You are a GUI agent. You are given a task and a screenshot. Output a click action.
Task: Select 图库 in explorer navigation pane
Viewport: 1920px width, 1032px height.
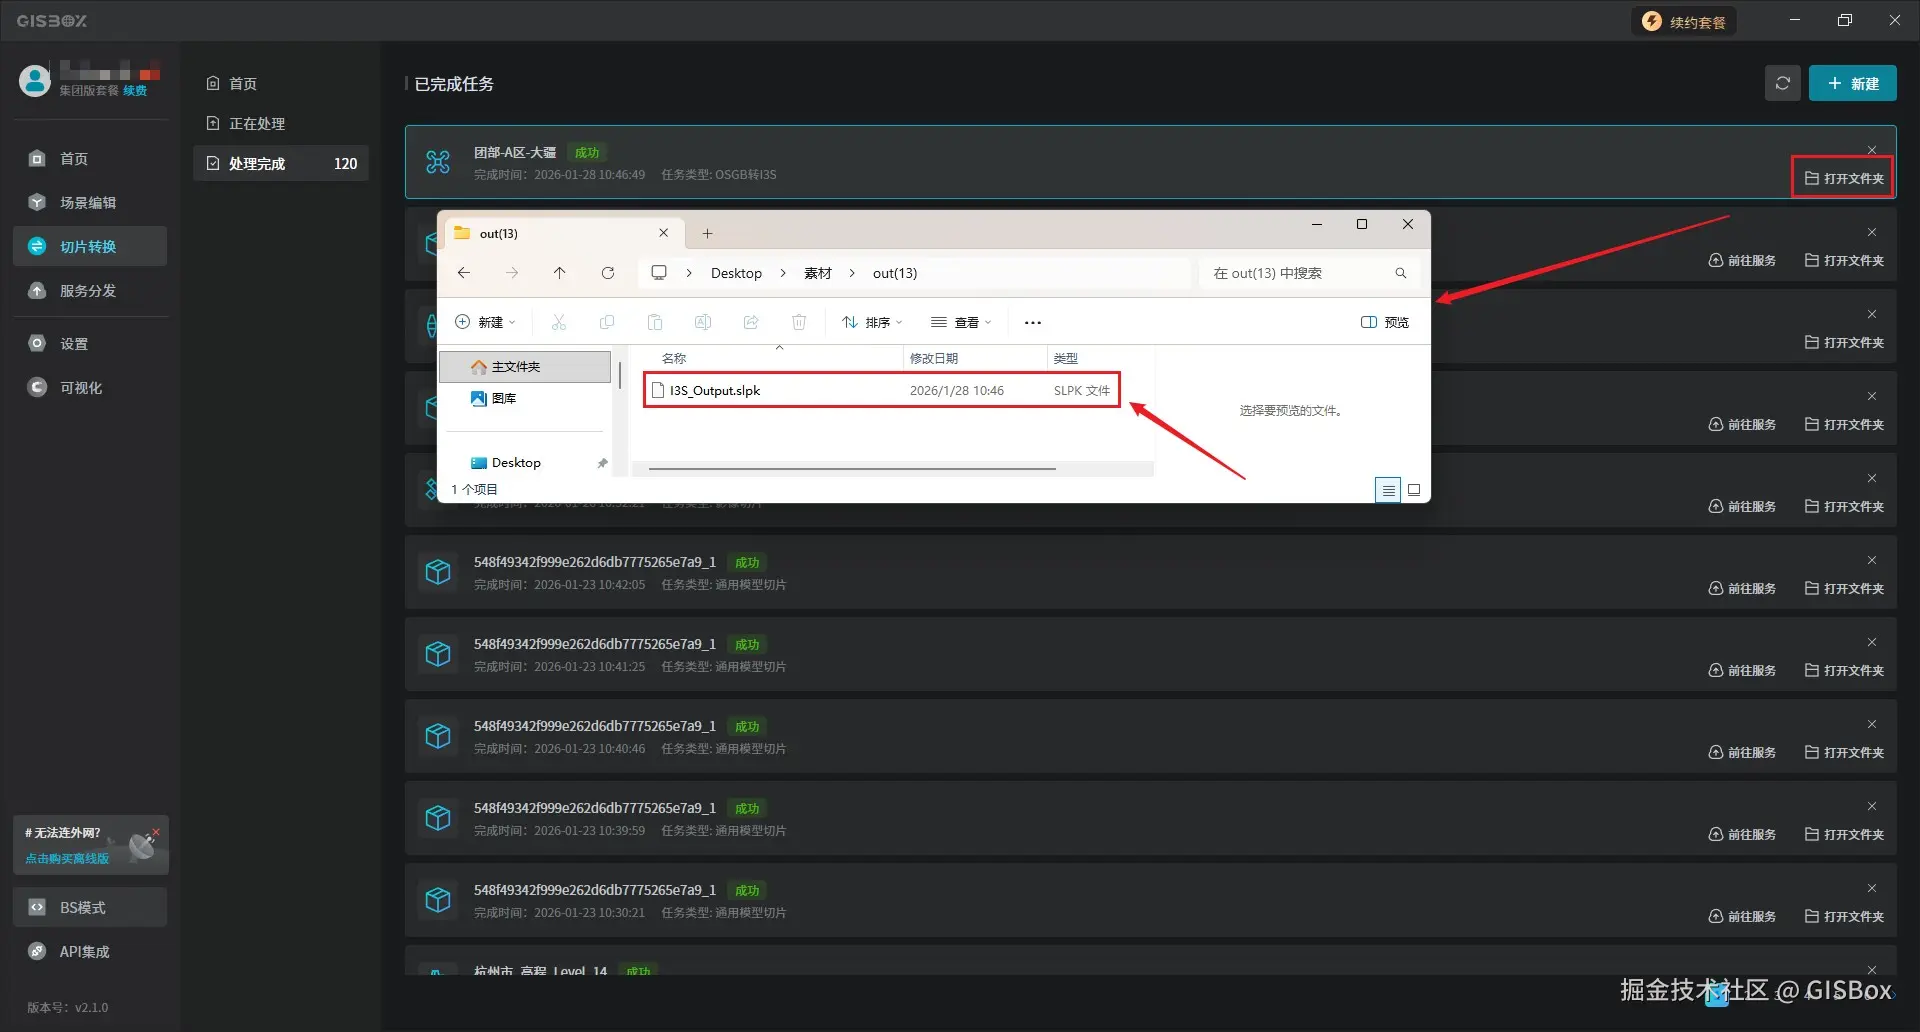click(x=525, y=399)
